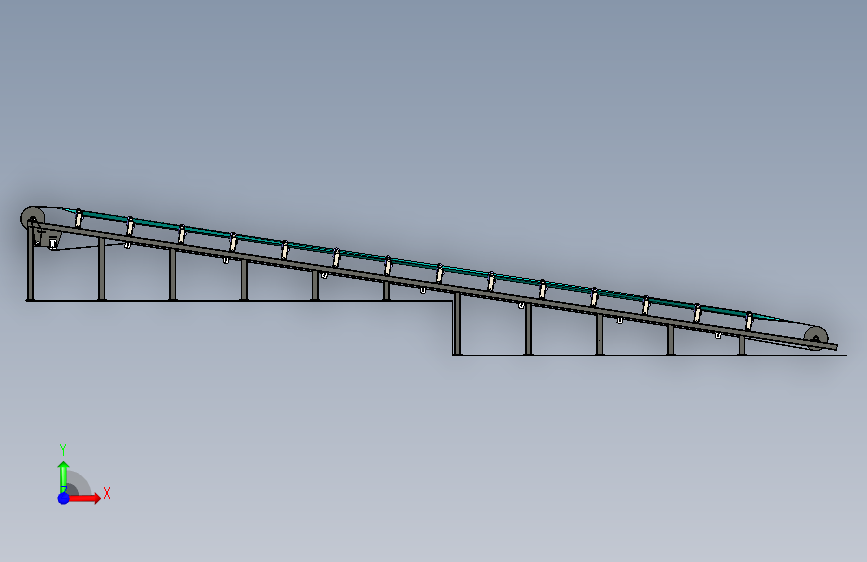Viewport: 867px width, 562px height.
Task: Select the small tail pulley at conveyor bottom
Action: (x=816, y=337)
